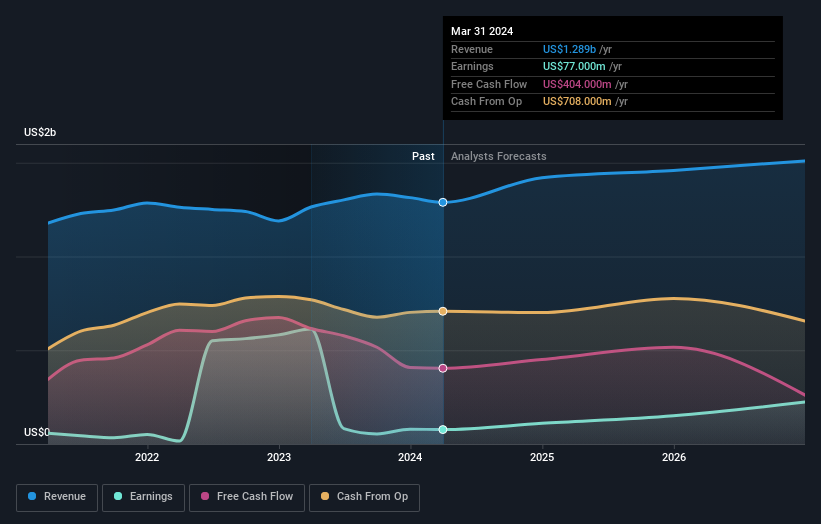
Task: Toggle the Earnings legend button
Action: tap(143, 497)
